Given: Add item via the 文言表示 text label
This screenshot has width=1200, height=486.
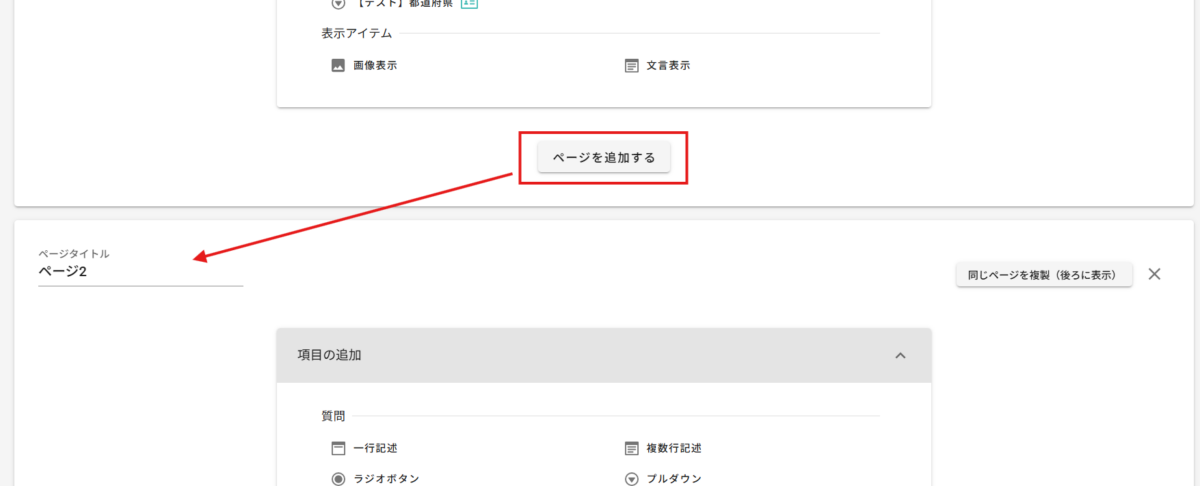Looking at the screenshot, I should click(x=668, y=66).
